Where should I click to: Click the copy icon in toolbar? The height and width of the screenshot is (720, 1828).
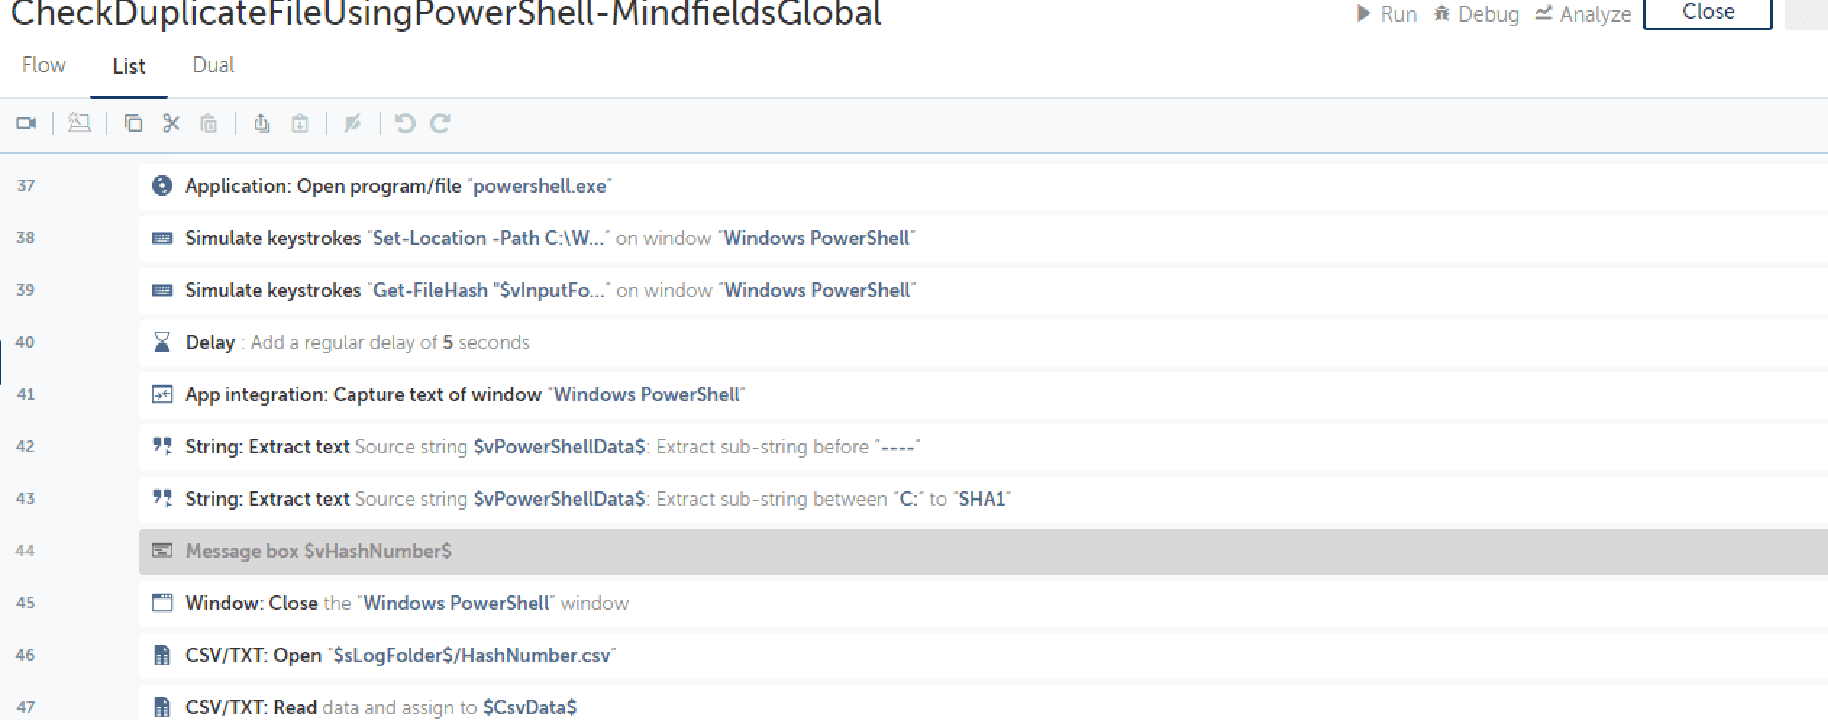(133, 123)
